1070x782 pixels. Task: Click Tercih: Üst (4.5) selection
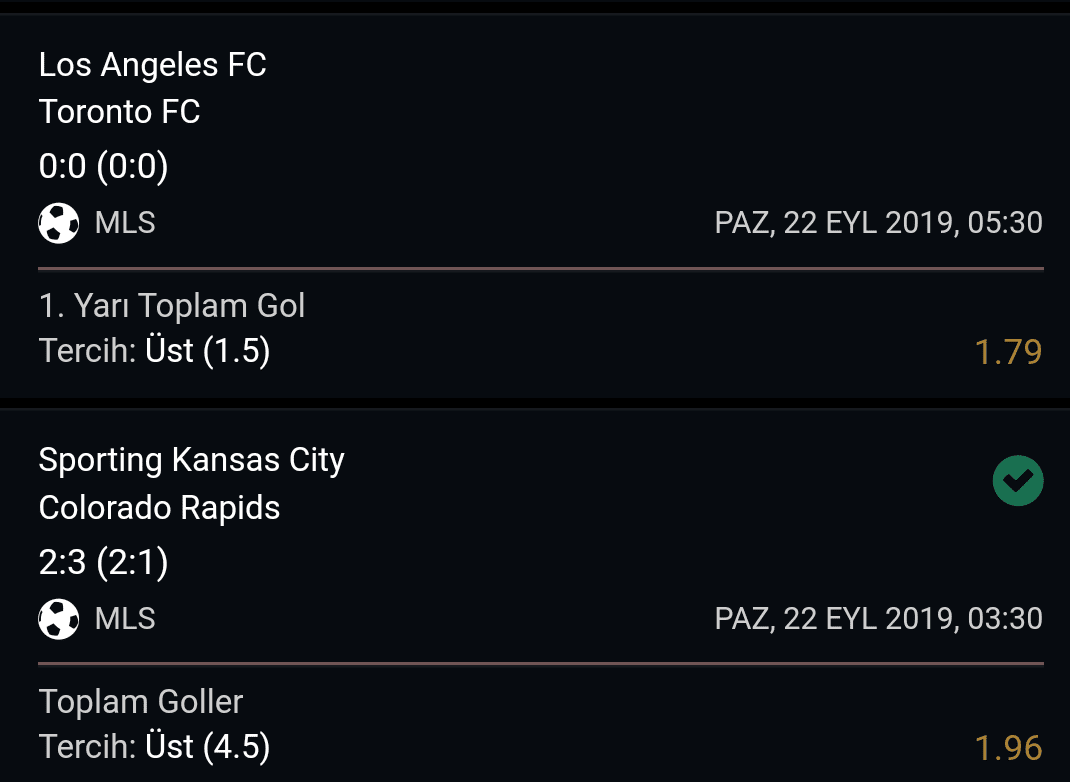[155, 747]
